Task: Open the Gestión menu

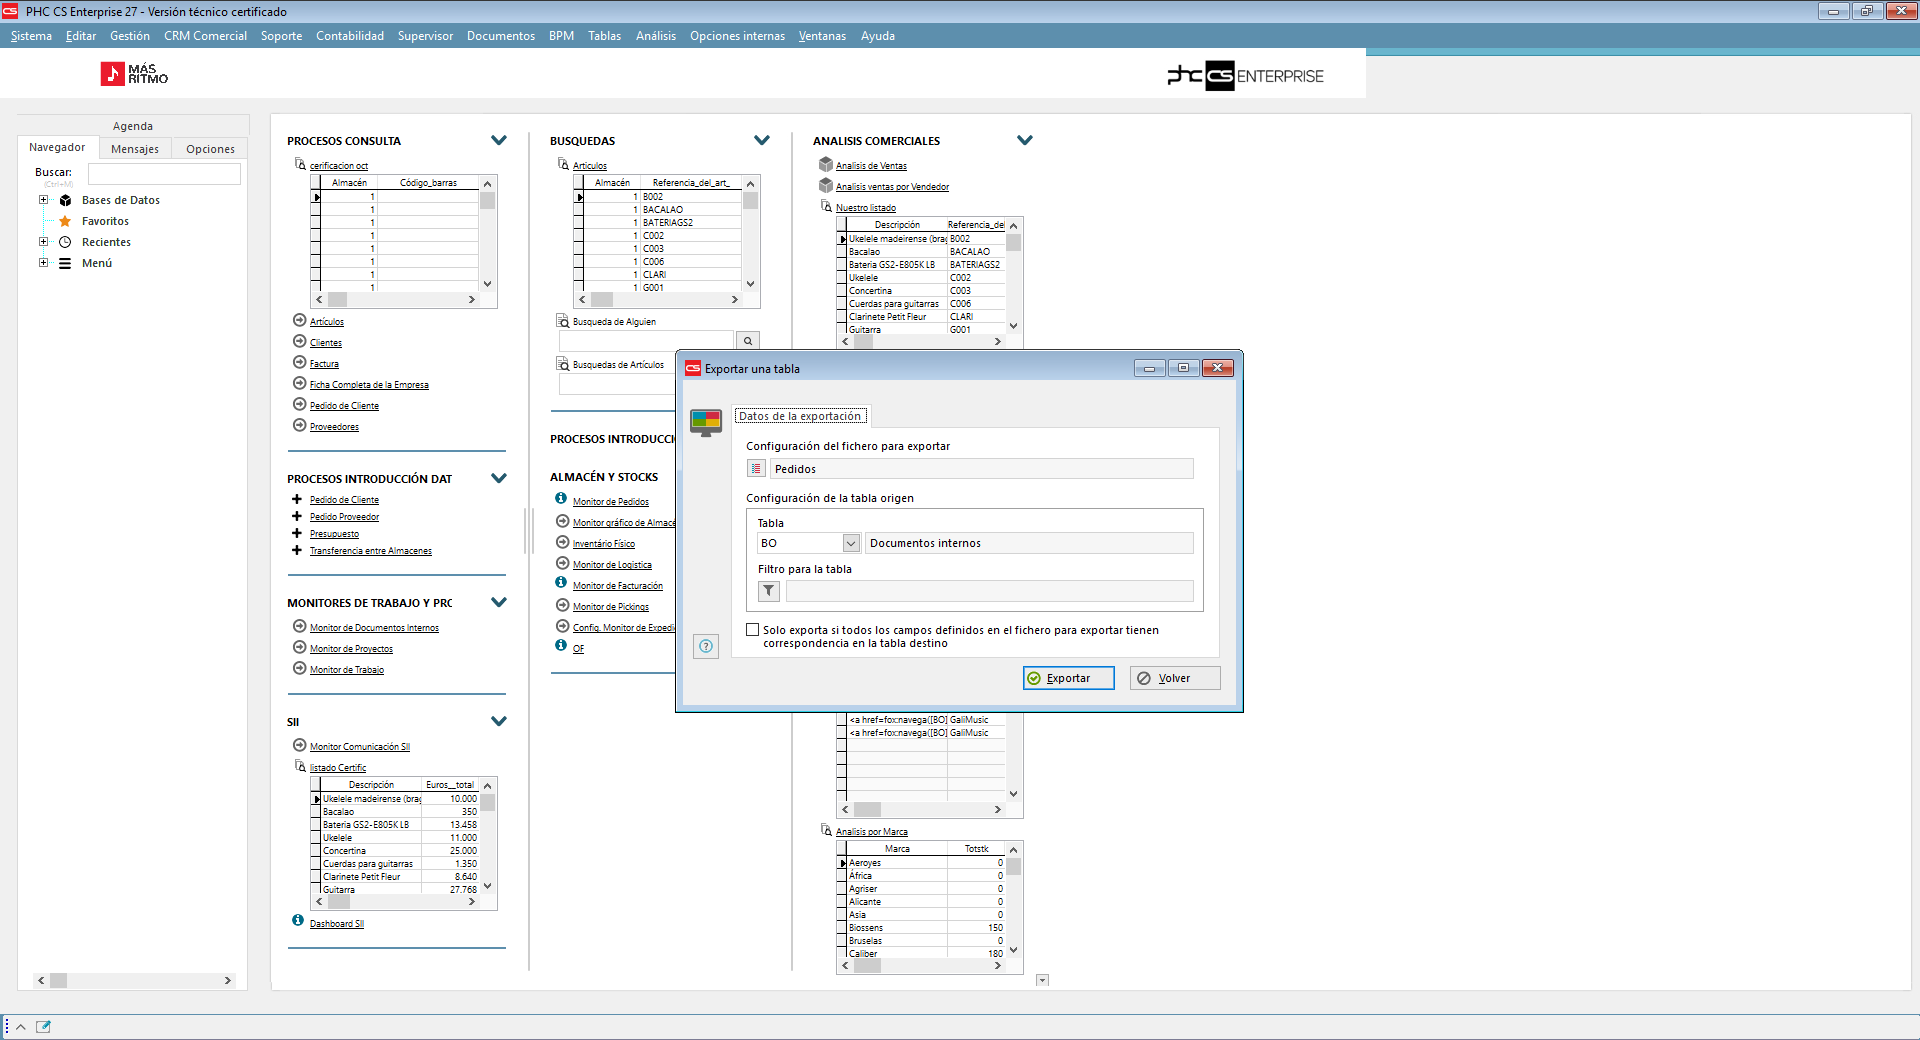Action: (130, 36)
